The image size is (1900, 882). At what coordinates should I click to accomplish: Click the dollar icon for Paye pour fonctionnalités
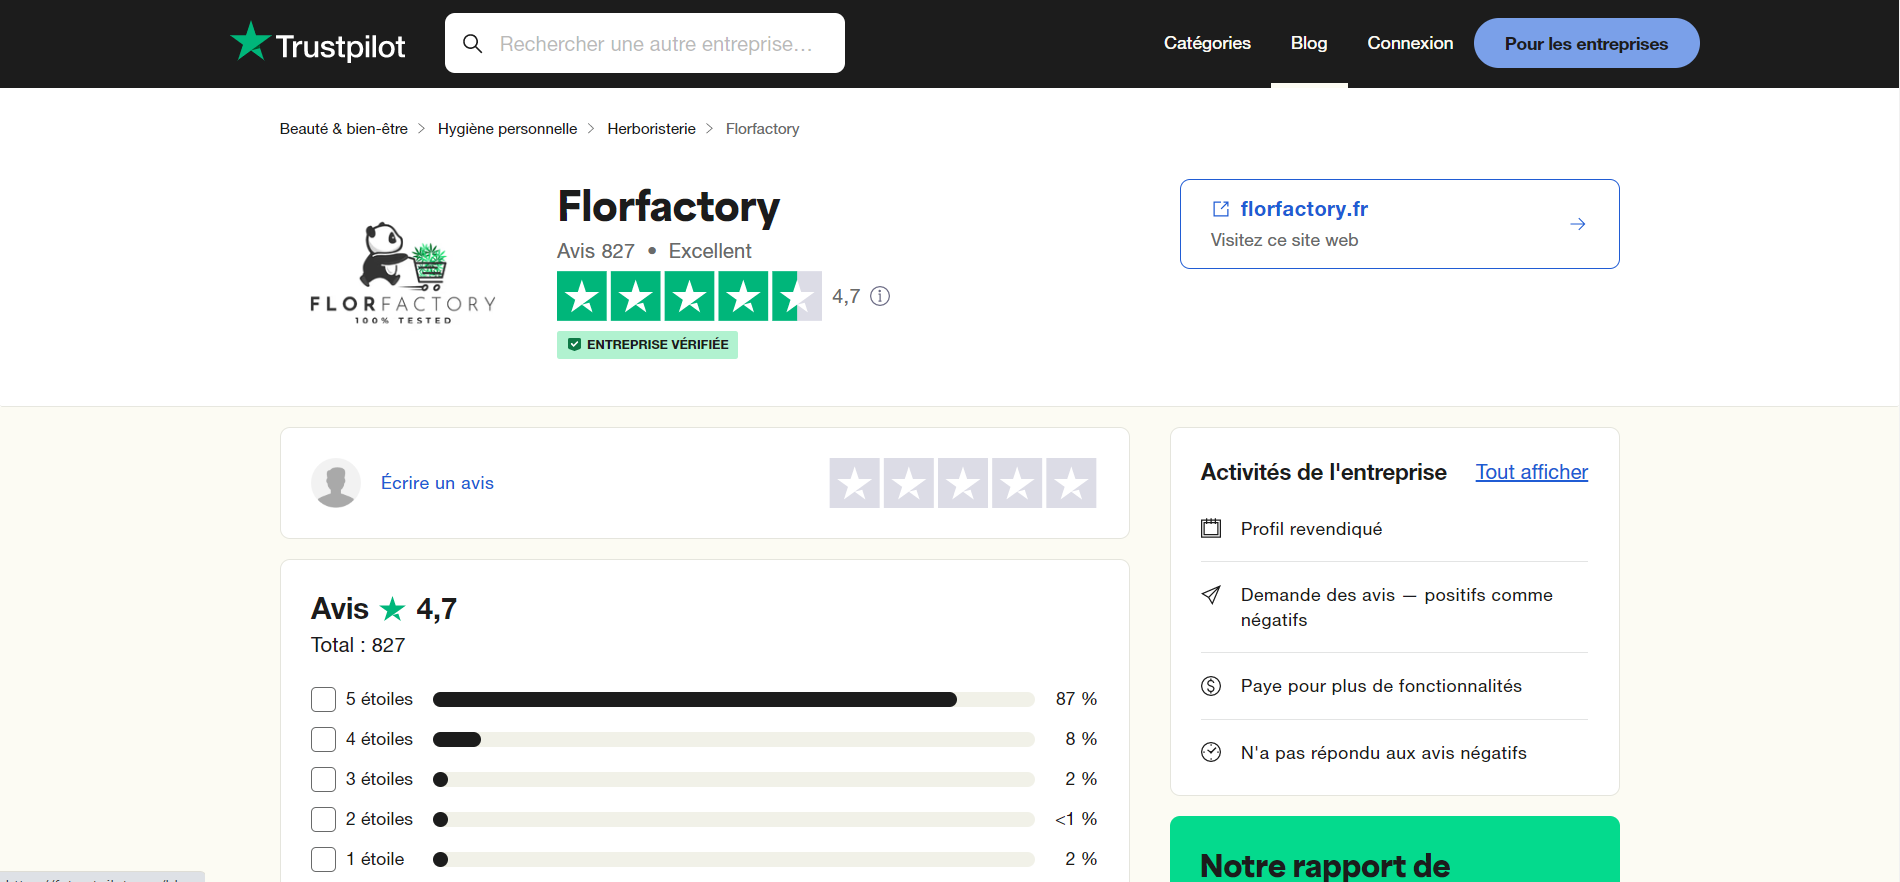pyautogui.click(x=1211, y=686)
